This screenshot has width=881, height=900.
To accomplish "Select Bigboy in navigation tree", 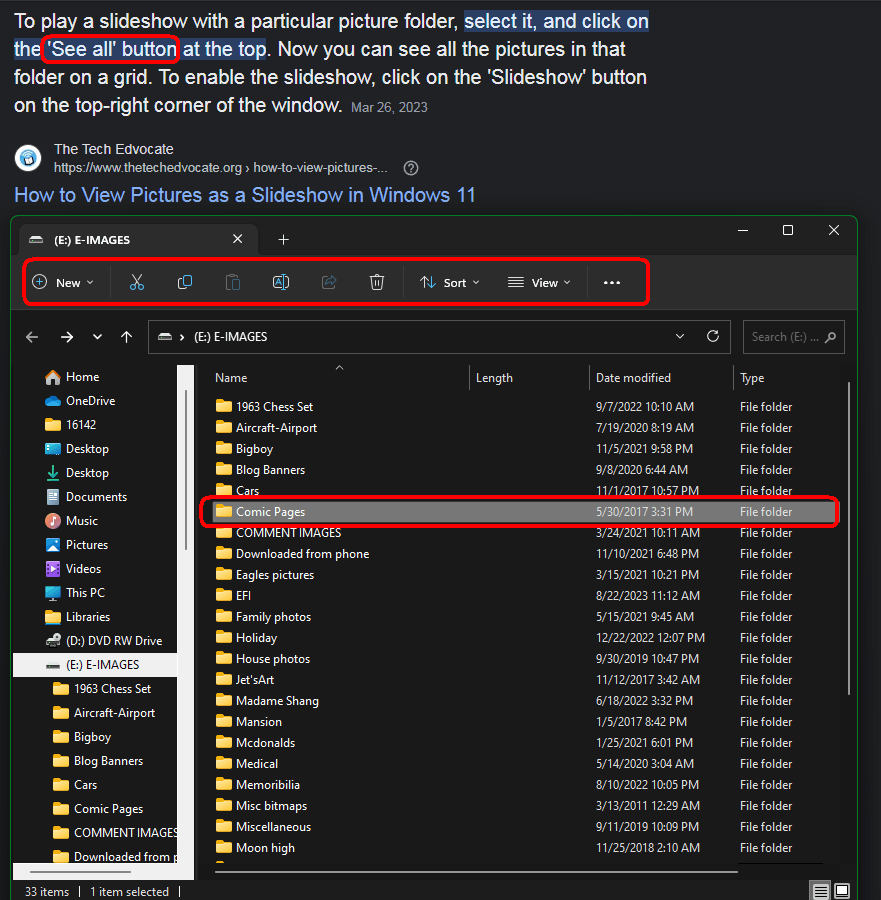I will pos(82,737).
